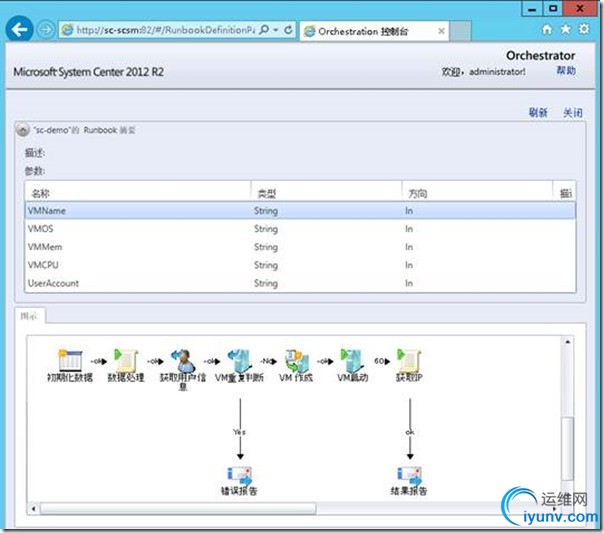Click the VM作成 activity icon
Image resolution: width=604 pixels, height=533 pixels.
pyautogui.click(x=296, y=360)
